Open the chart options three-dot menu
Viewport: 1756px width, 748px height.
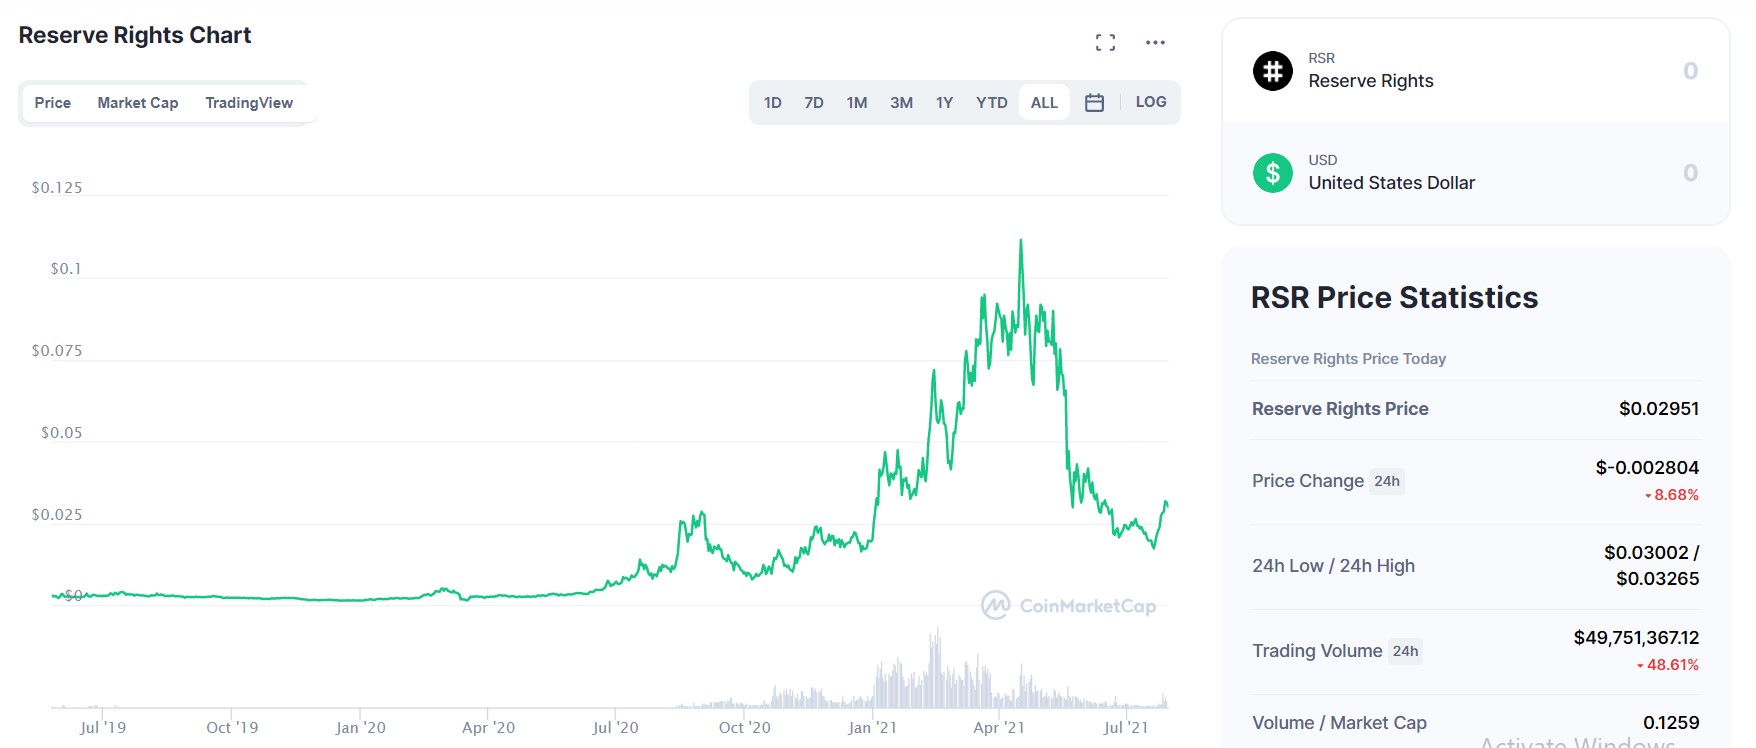[1156, 42]
